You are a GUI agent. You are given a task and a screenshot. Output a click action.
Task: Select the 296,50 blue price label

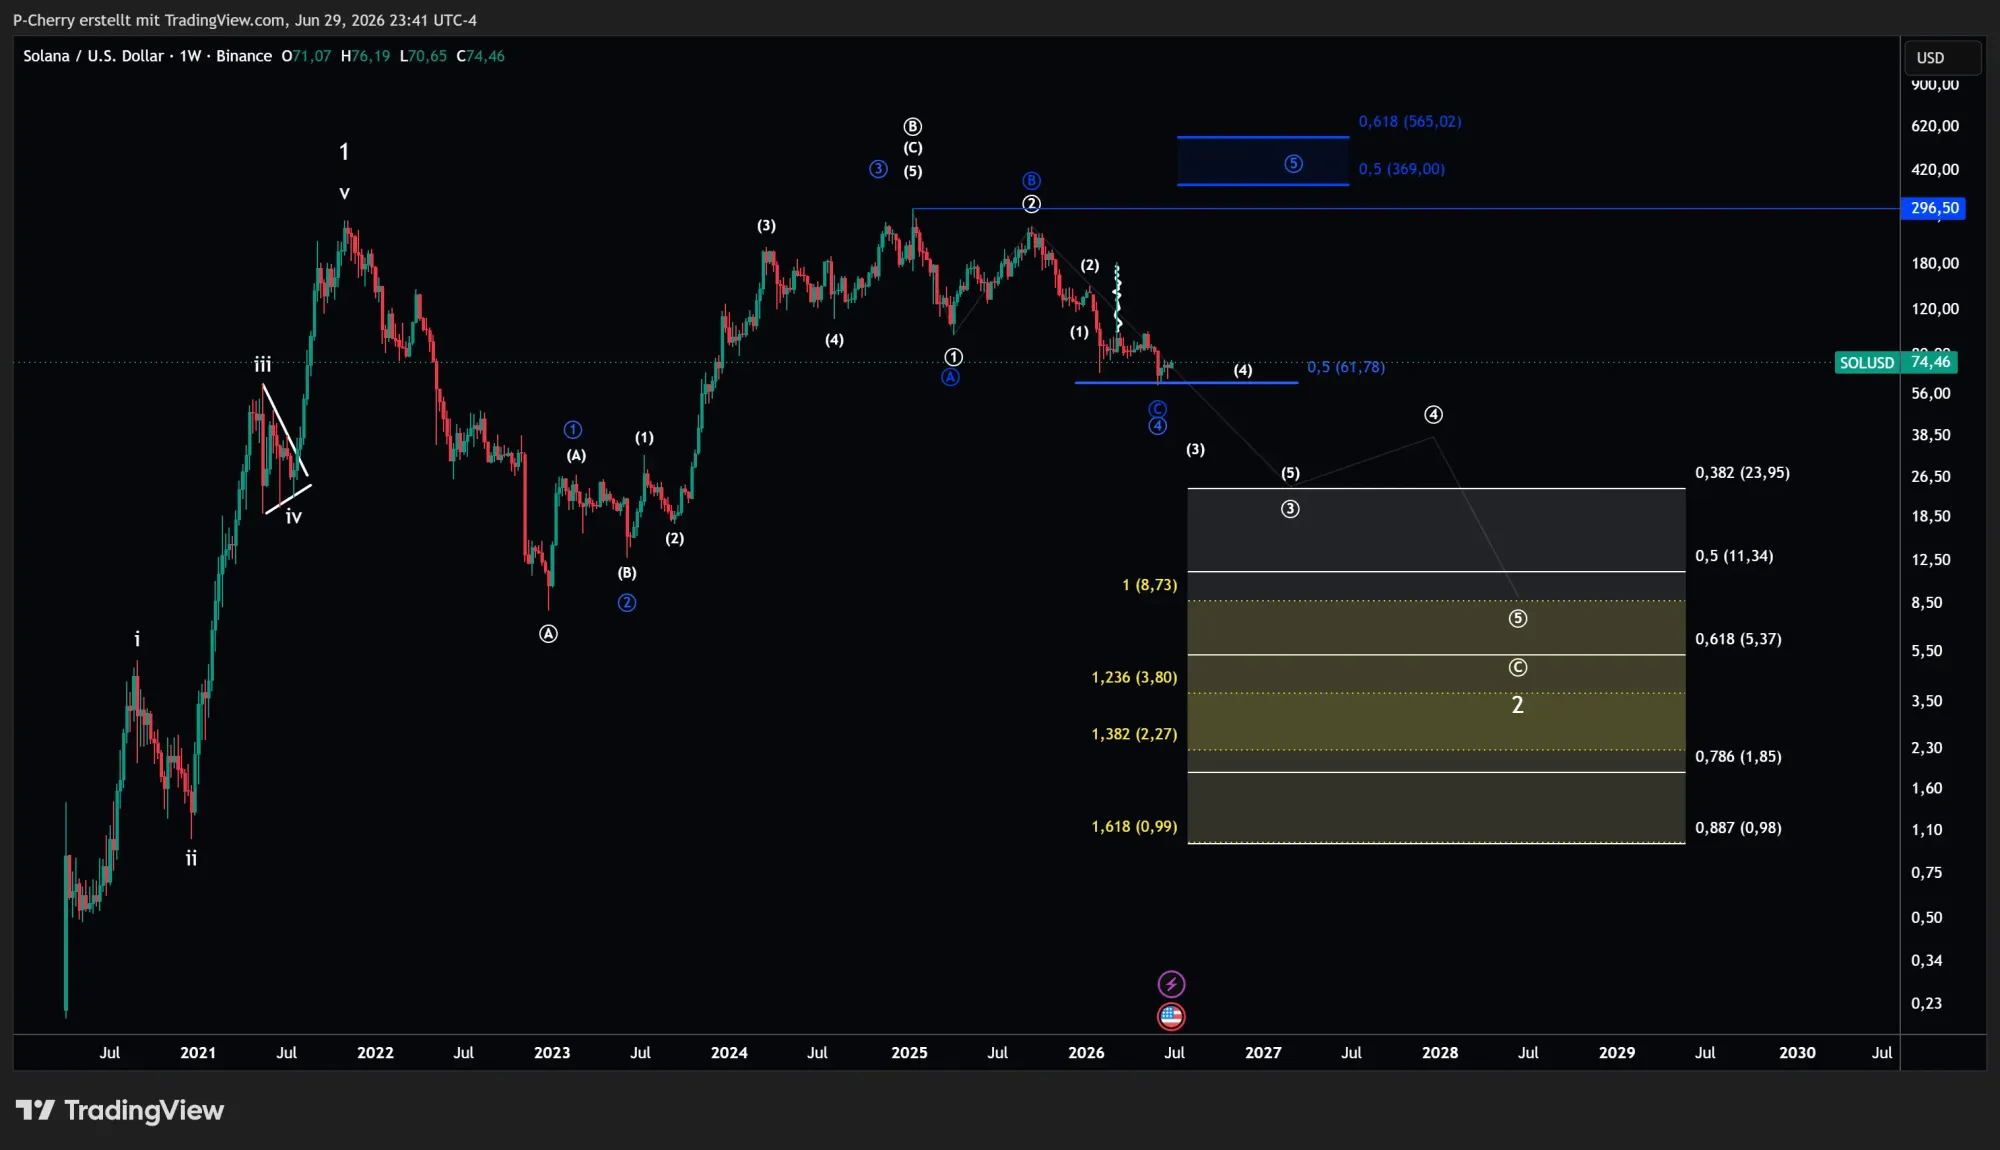point(1933,208)
